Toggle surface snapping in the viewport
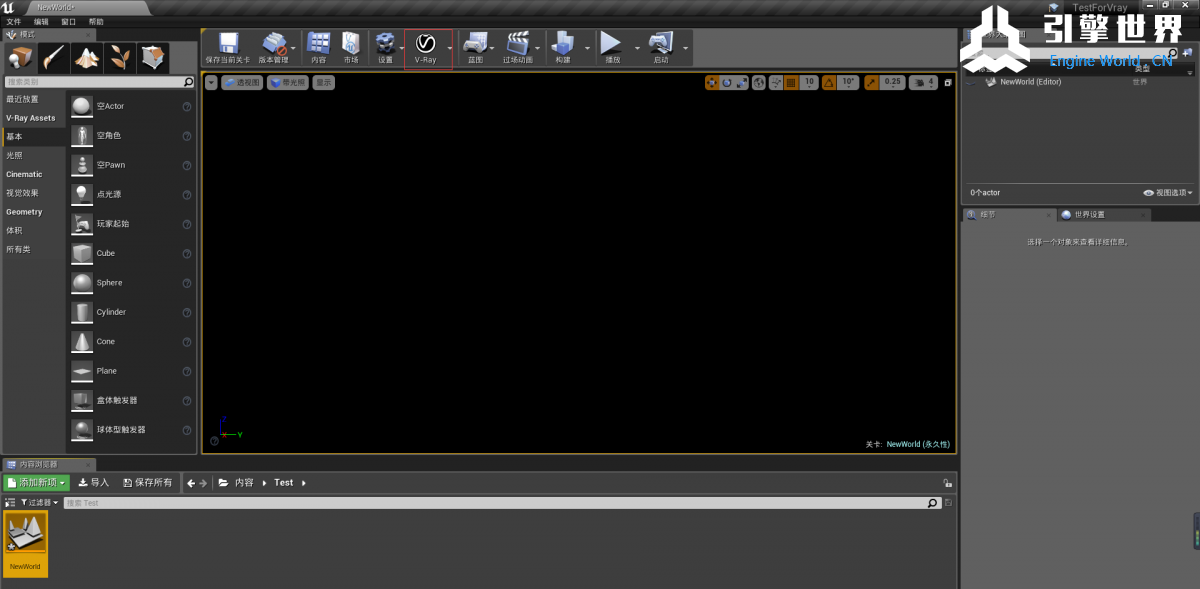Viewport: 1200px width, 589px height. (775, 82)
